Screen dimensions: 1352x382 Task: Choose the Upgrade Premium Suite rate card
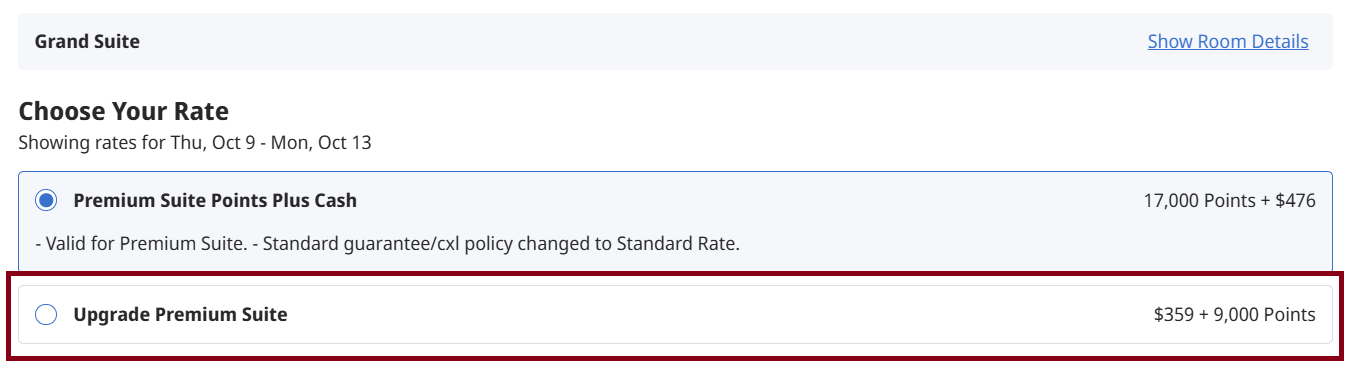point(675,315)
